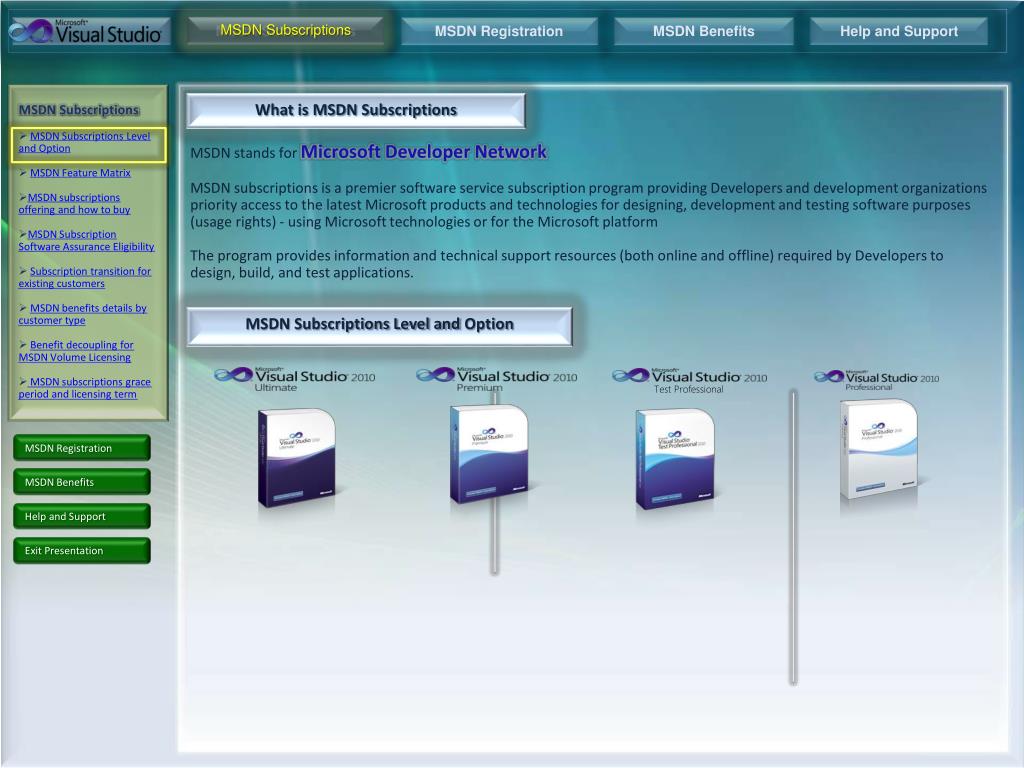
Task: Go to Help and Support tab
Action: click(x=899, y=31)
